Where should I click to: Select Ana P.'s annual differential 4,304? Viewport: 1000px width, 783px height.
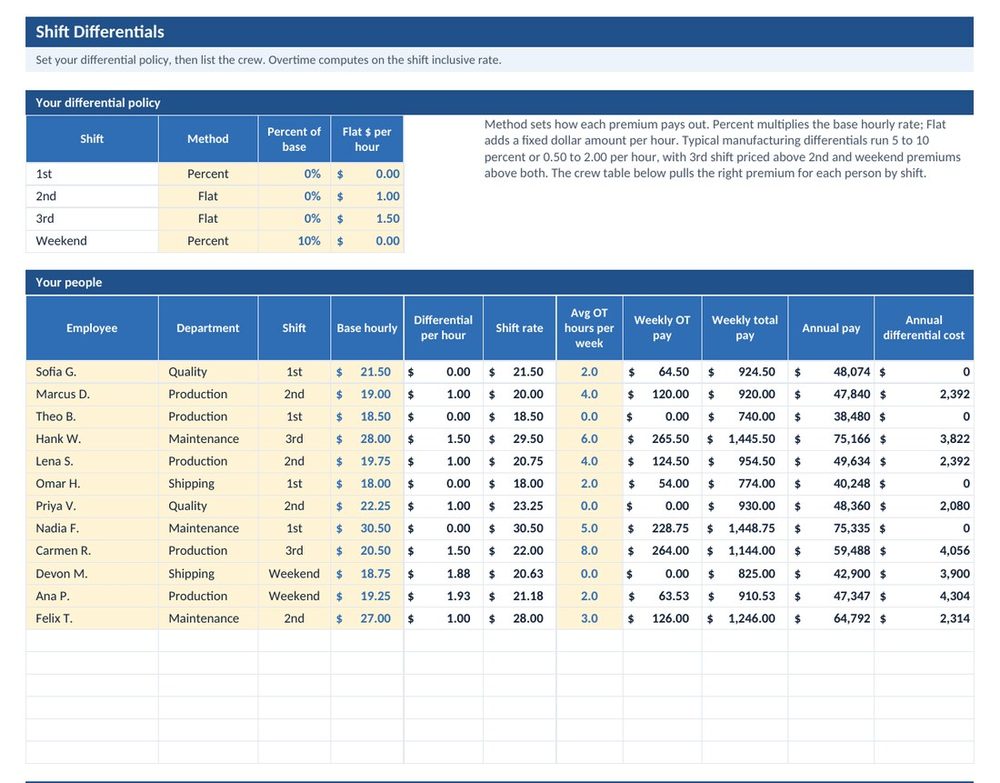point(923,596)
